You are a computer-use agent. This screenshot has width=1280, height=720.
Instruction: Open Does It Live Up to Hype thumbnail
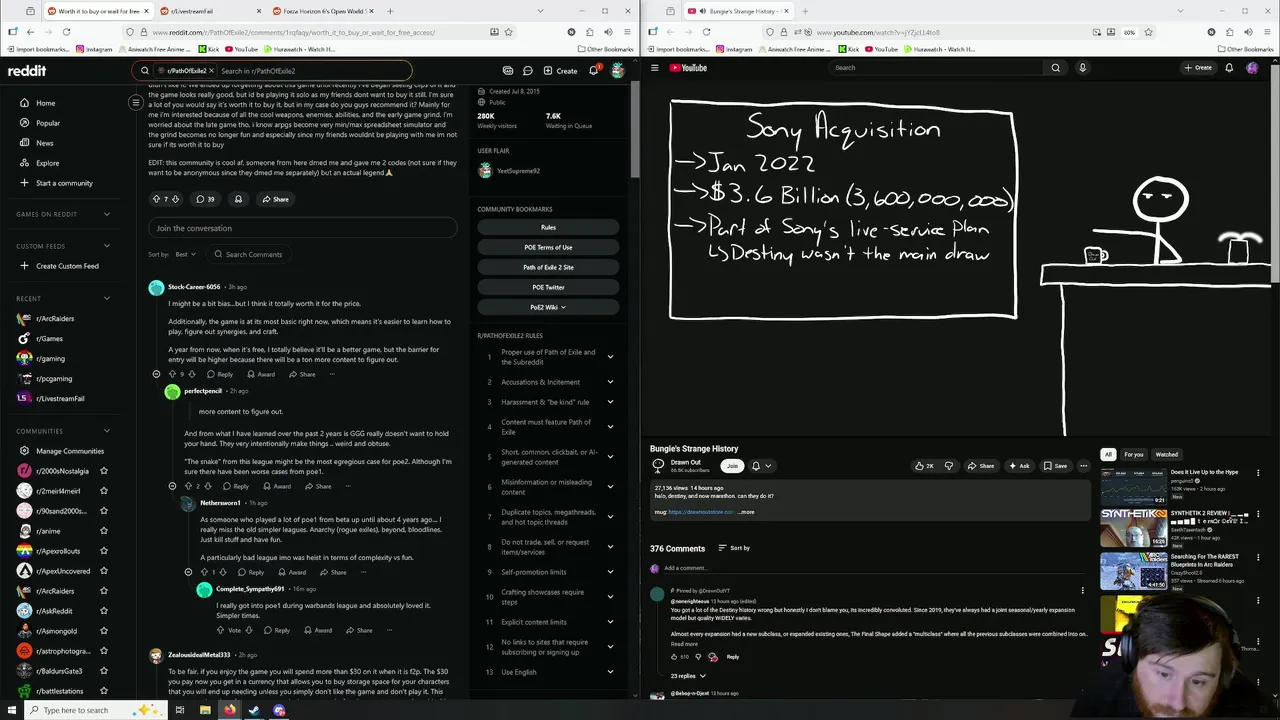pos(1134,486)
